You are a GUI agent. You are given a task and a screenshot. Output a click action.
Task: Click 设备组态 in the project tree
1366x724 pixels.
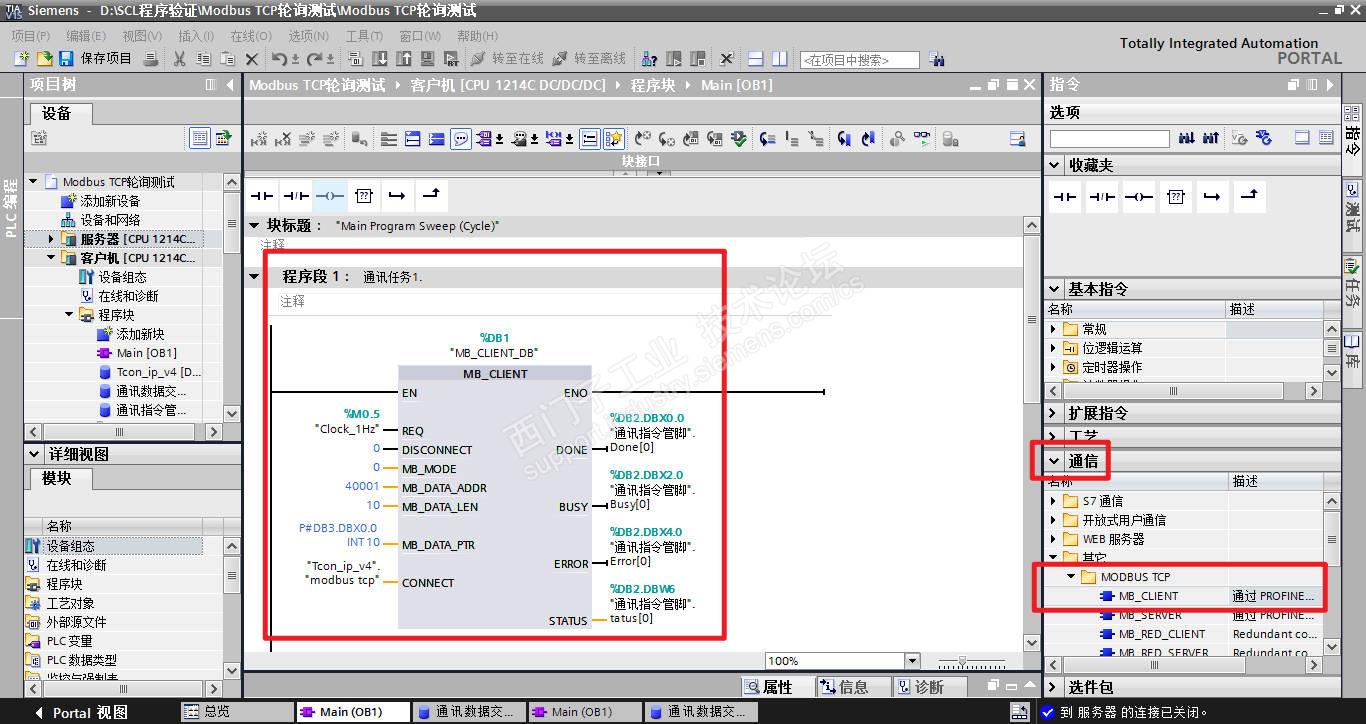[122, 277]
